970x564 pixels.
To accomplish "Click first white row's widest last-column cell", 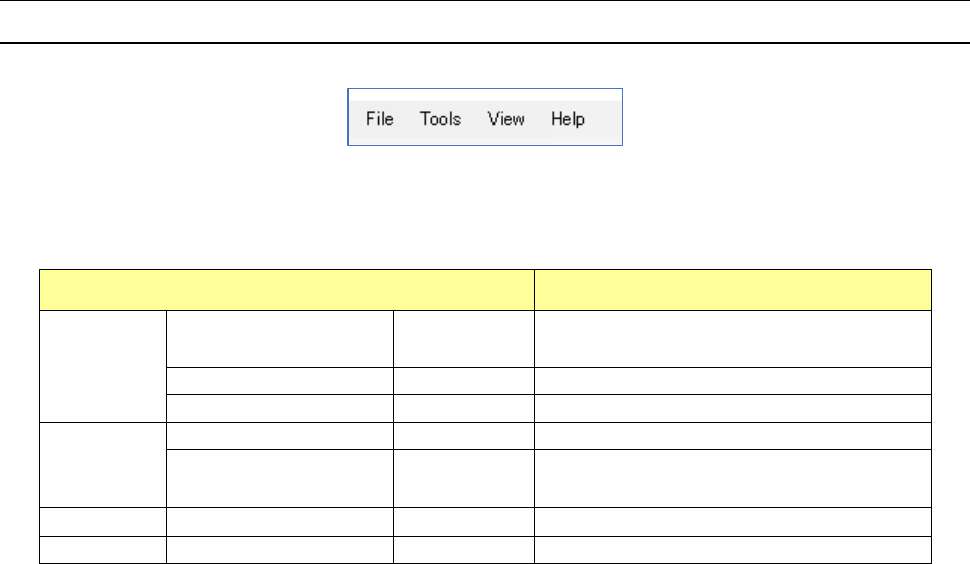I will point(733,339).
